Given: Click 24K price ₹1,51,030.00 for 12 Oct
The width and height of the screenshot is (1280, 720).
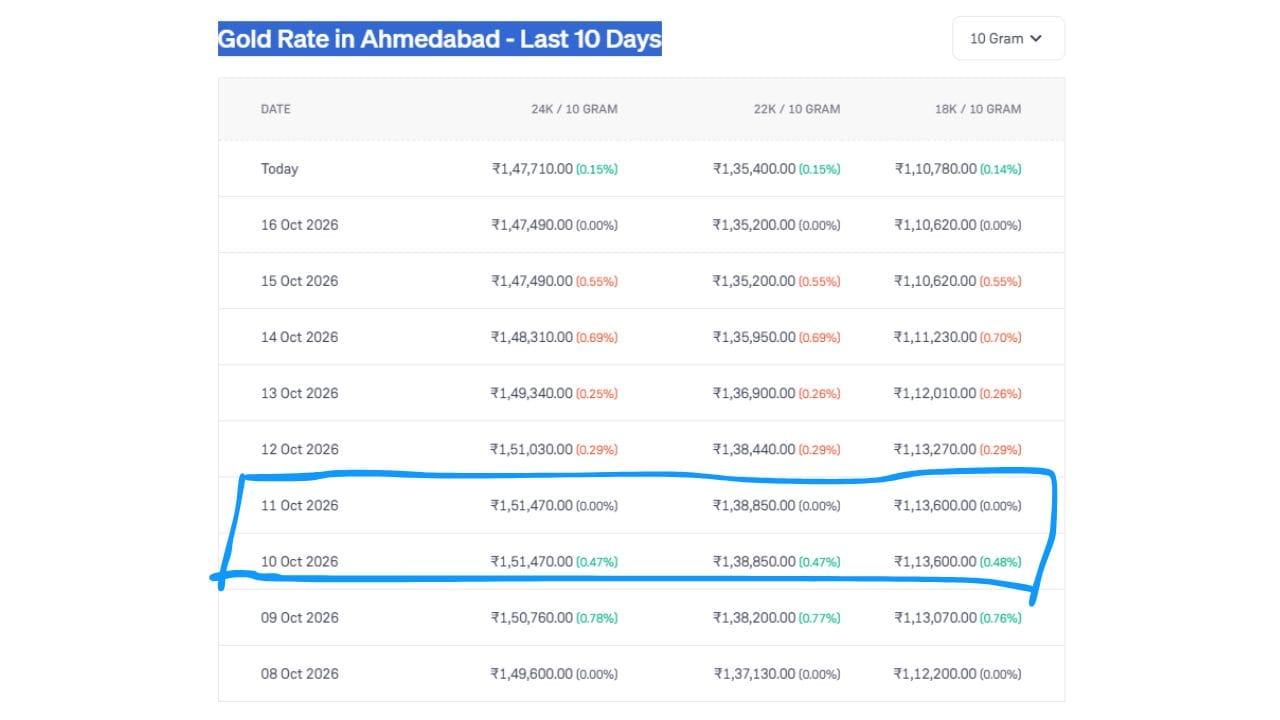Looking at the screenshot, I should coord(532,449).
